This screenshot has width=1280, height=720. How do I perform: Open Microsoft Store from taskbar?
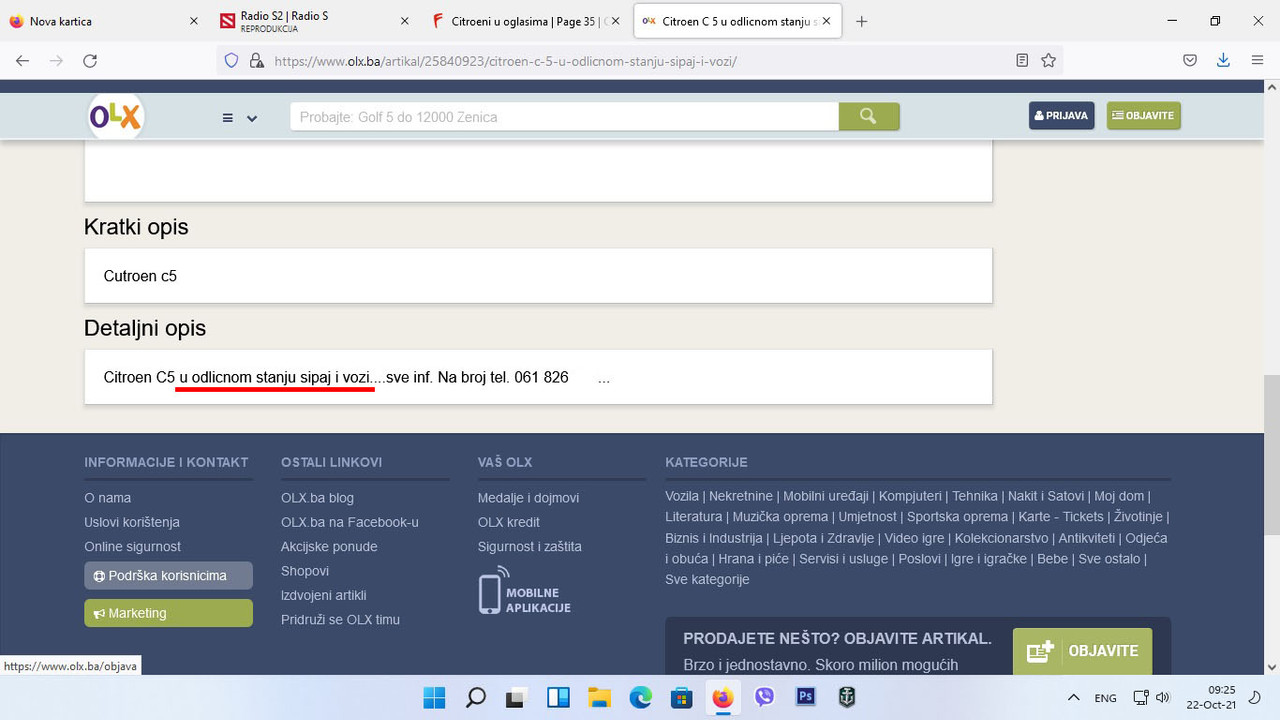pos(681,697)
